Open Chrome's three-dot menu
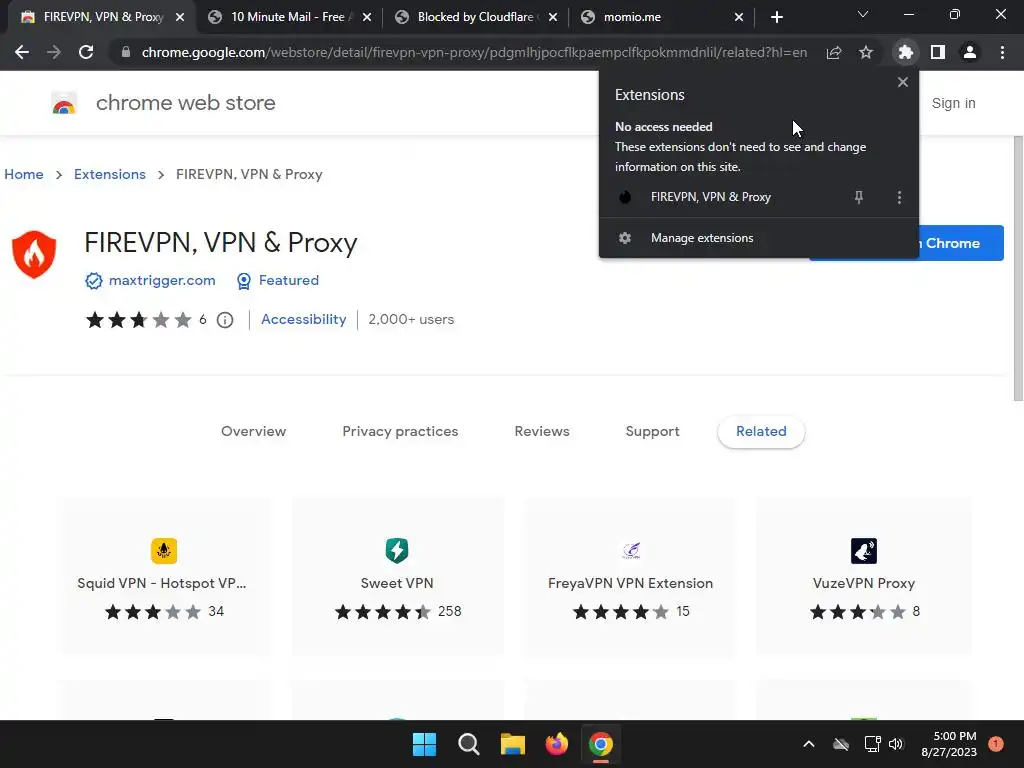This screenshot has height=768, width=1024. tap(1002, 52)
